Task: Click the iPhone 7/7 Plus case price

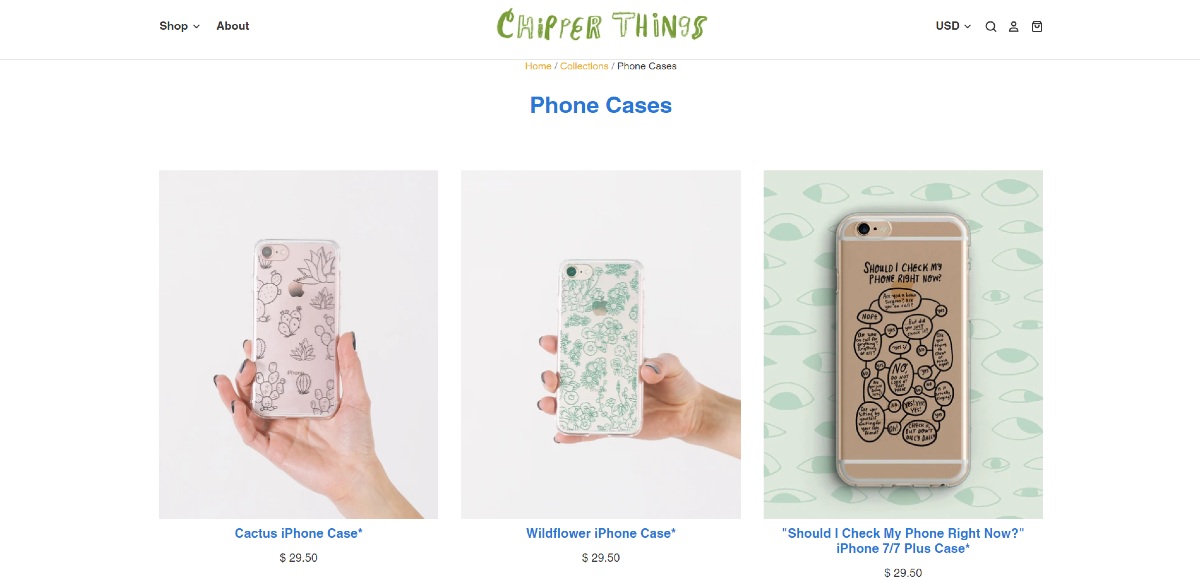Action: pyautogui.click(x=903, y=573)
